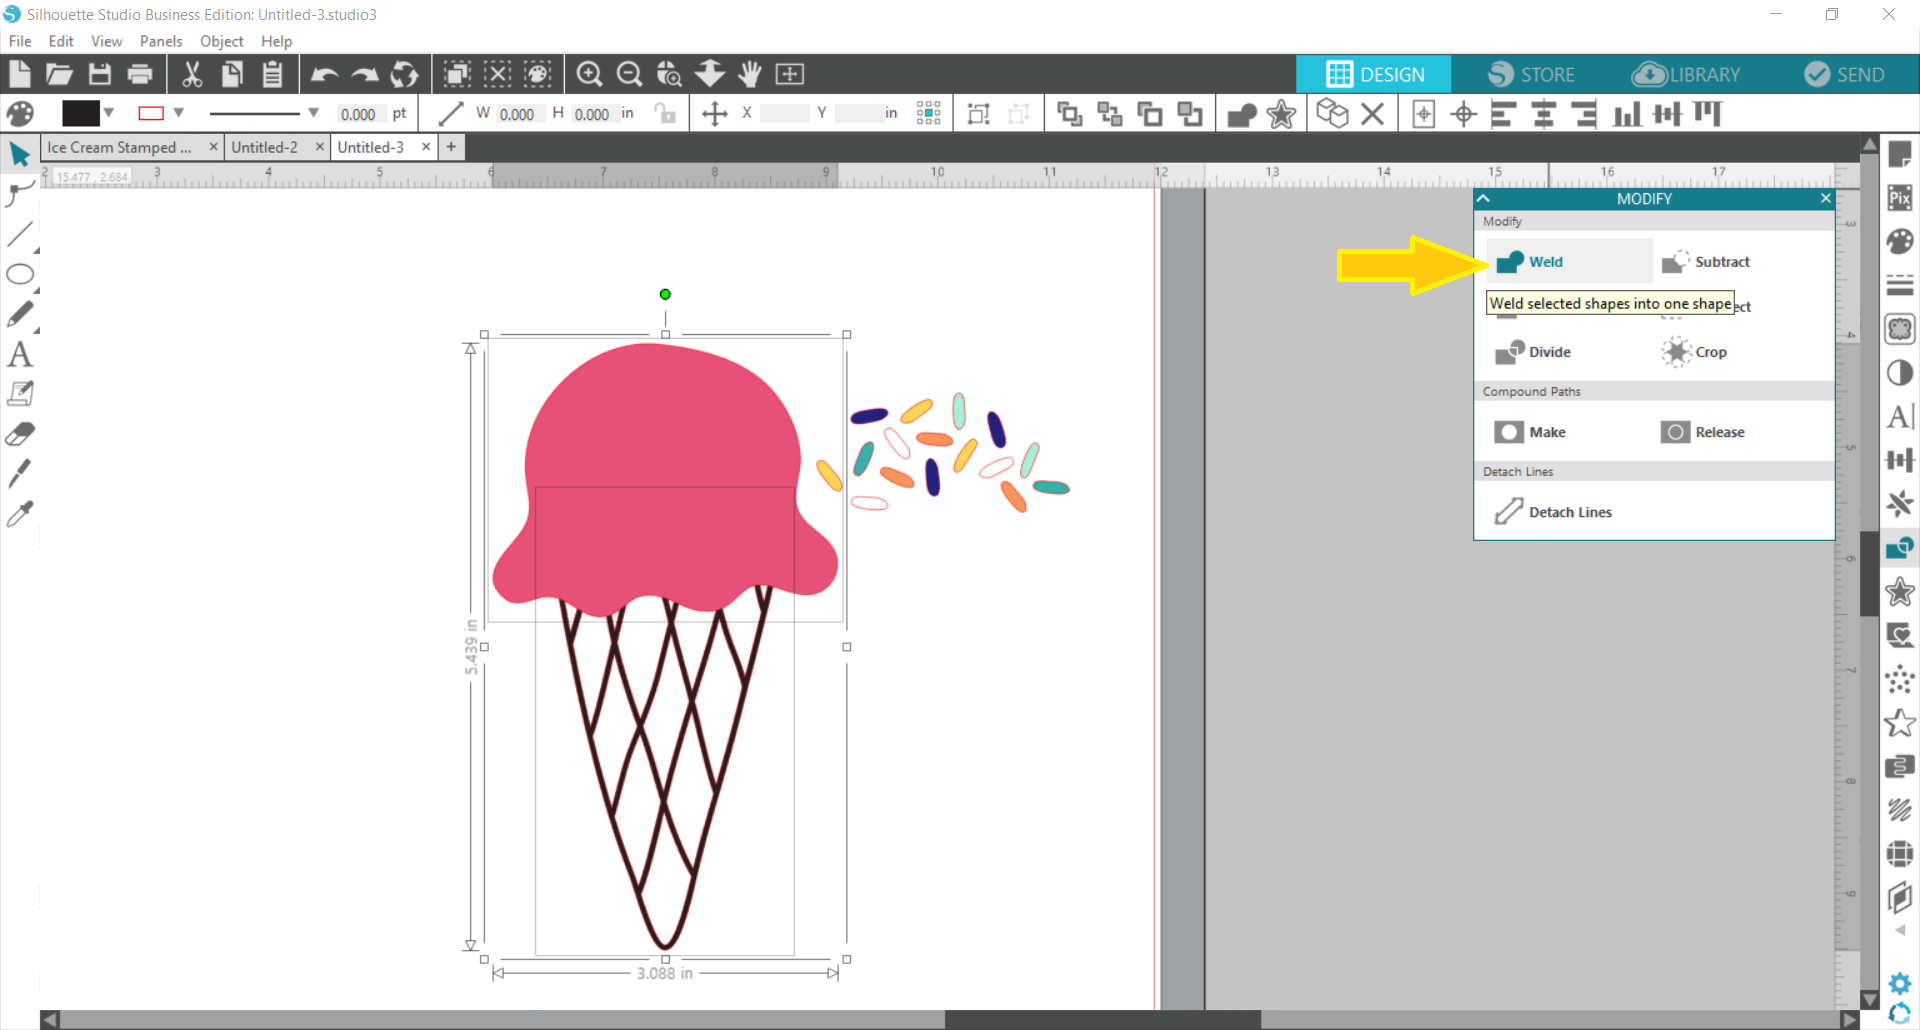Expand the line style dropdown

coord(313,113)
